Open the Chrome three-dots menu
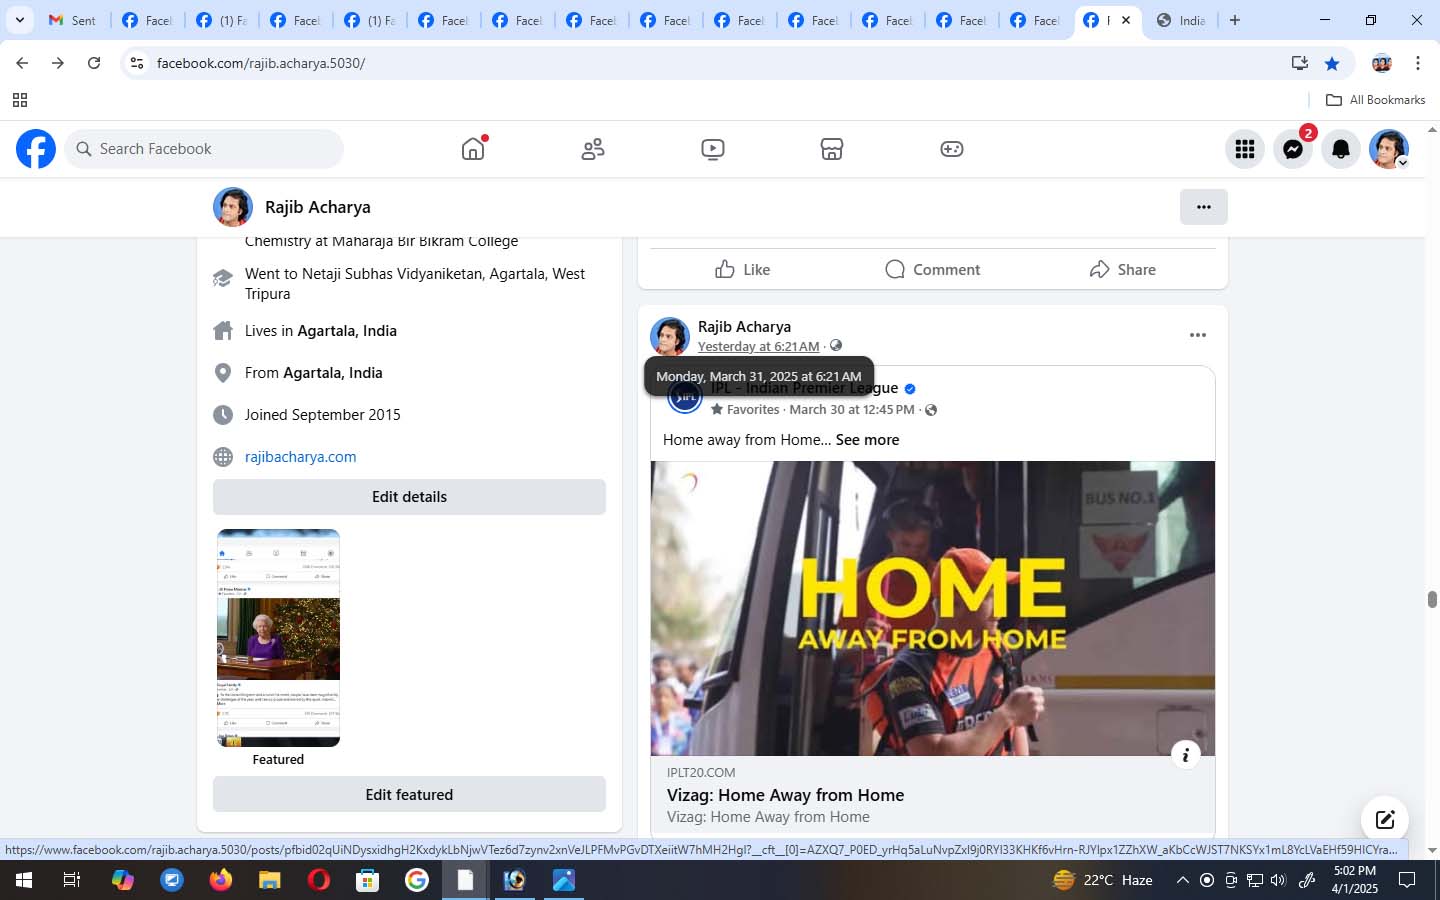The image size is (1440, 900). (1417, 63)
